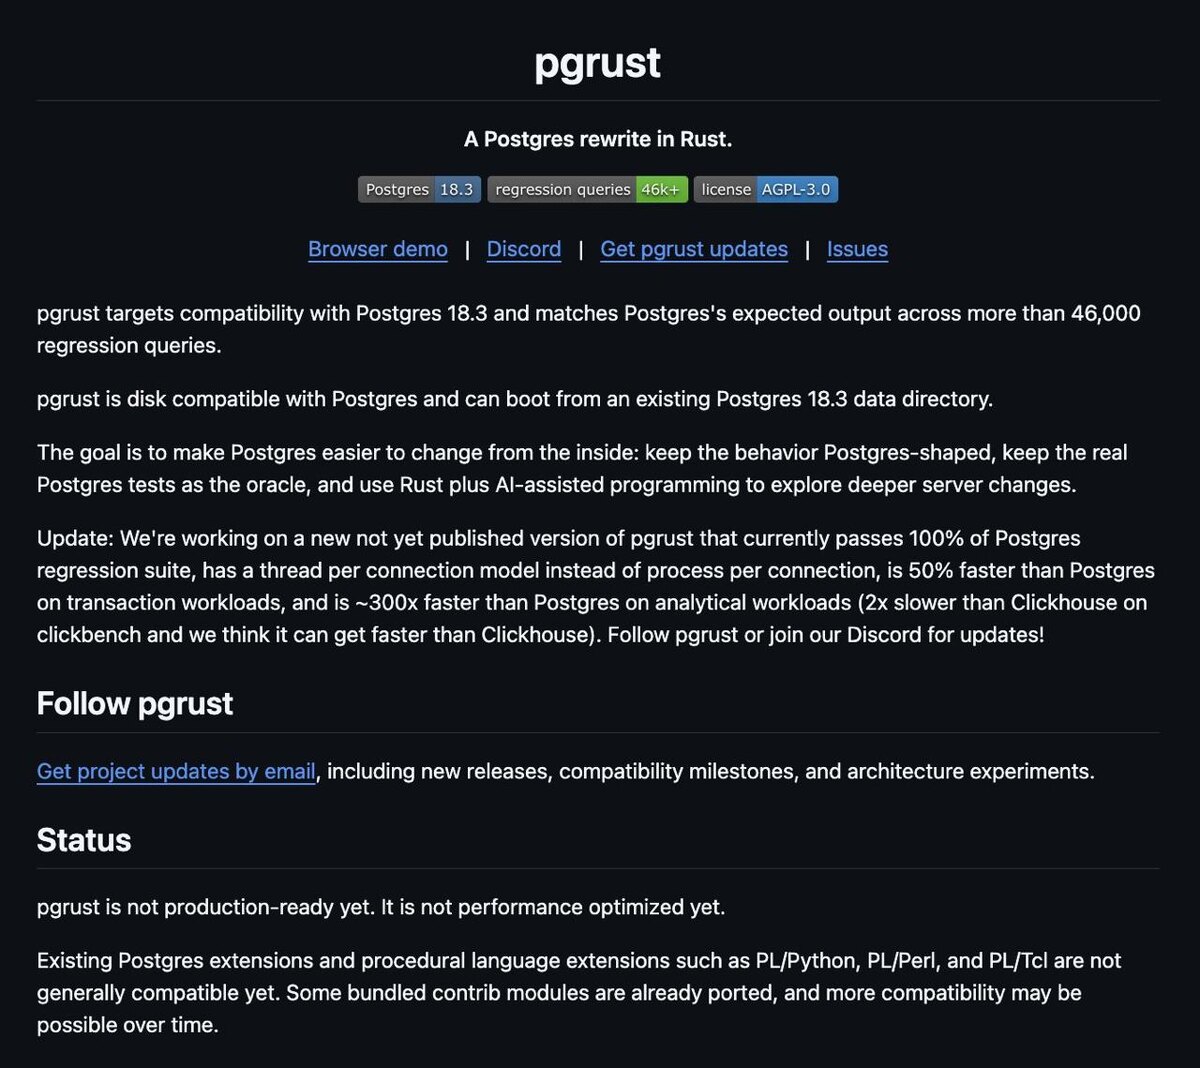Click the divider line beneath pgrust title
Image resolution: width=1200 pixels, height=1068 pixels.
pos(598,100)
